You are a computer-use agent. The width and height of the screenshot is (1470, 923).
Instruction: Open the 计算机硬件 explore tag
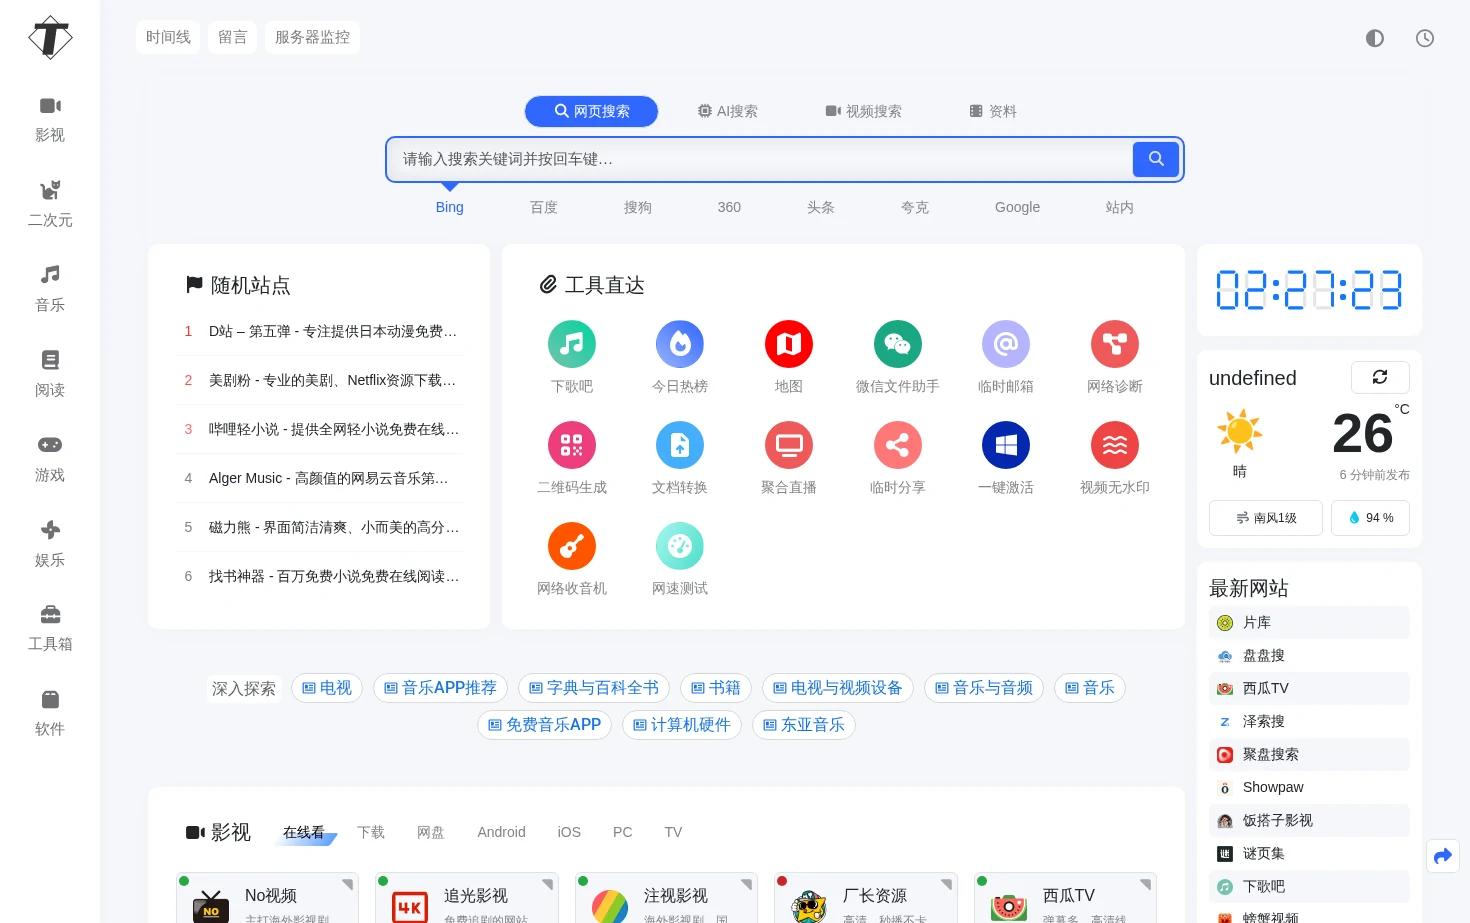pos(682,725)
